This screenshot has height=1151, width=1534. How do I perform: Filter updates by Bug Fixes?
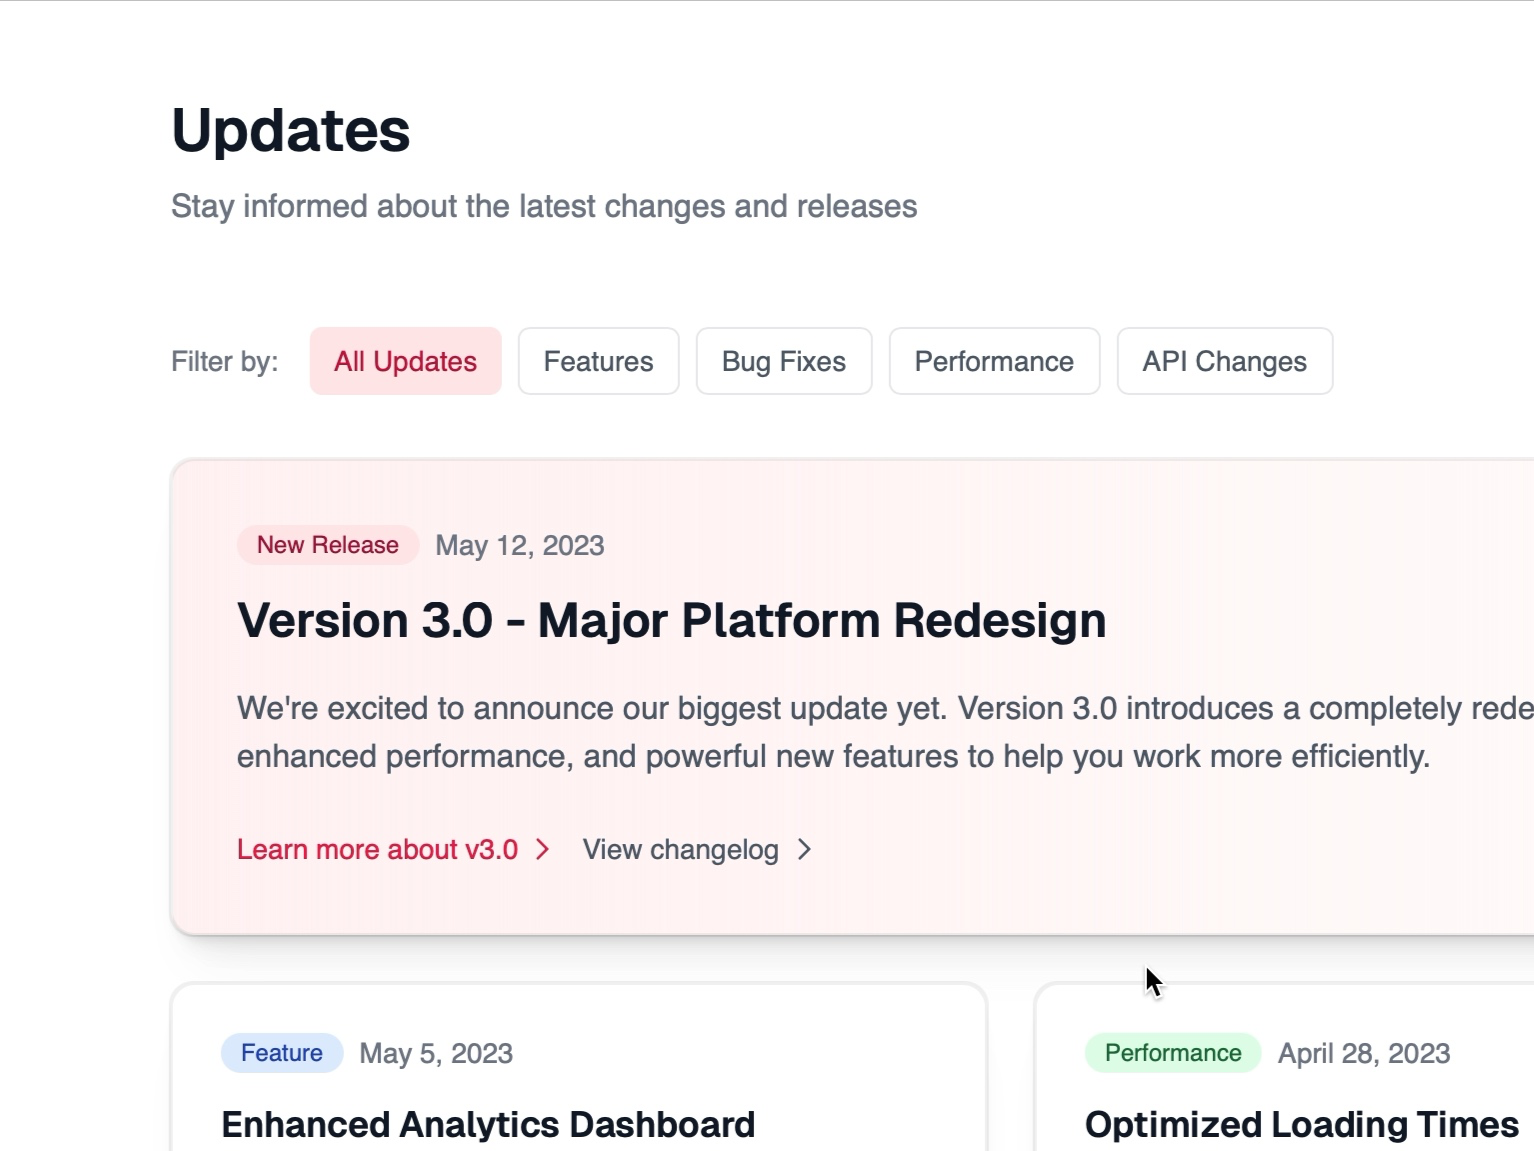pos(783,361)
